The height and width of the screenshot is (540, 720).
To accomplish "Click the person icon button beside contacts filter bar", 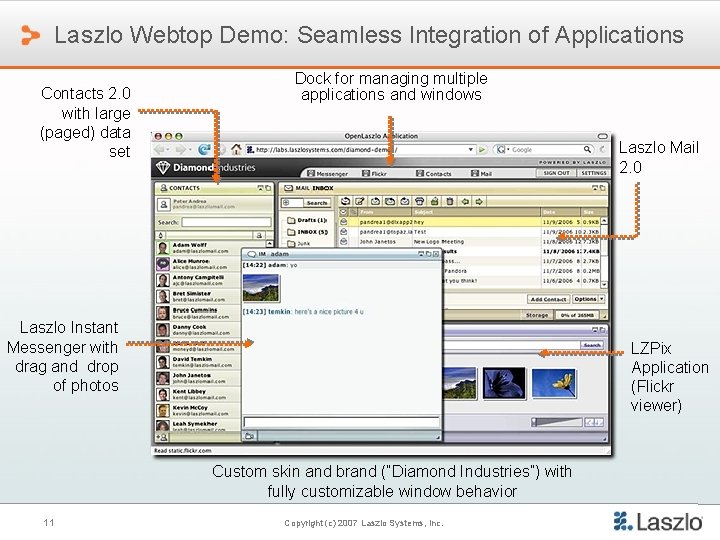I will [x=259, y=235].
